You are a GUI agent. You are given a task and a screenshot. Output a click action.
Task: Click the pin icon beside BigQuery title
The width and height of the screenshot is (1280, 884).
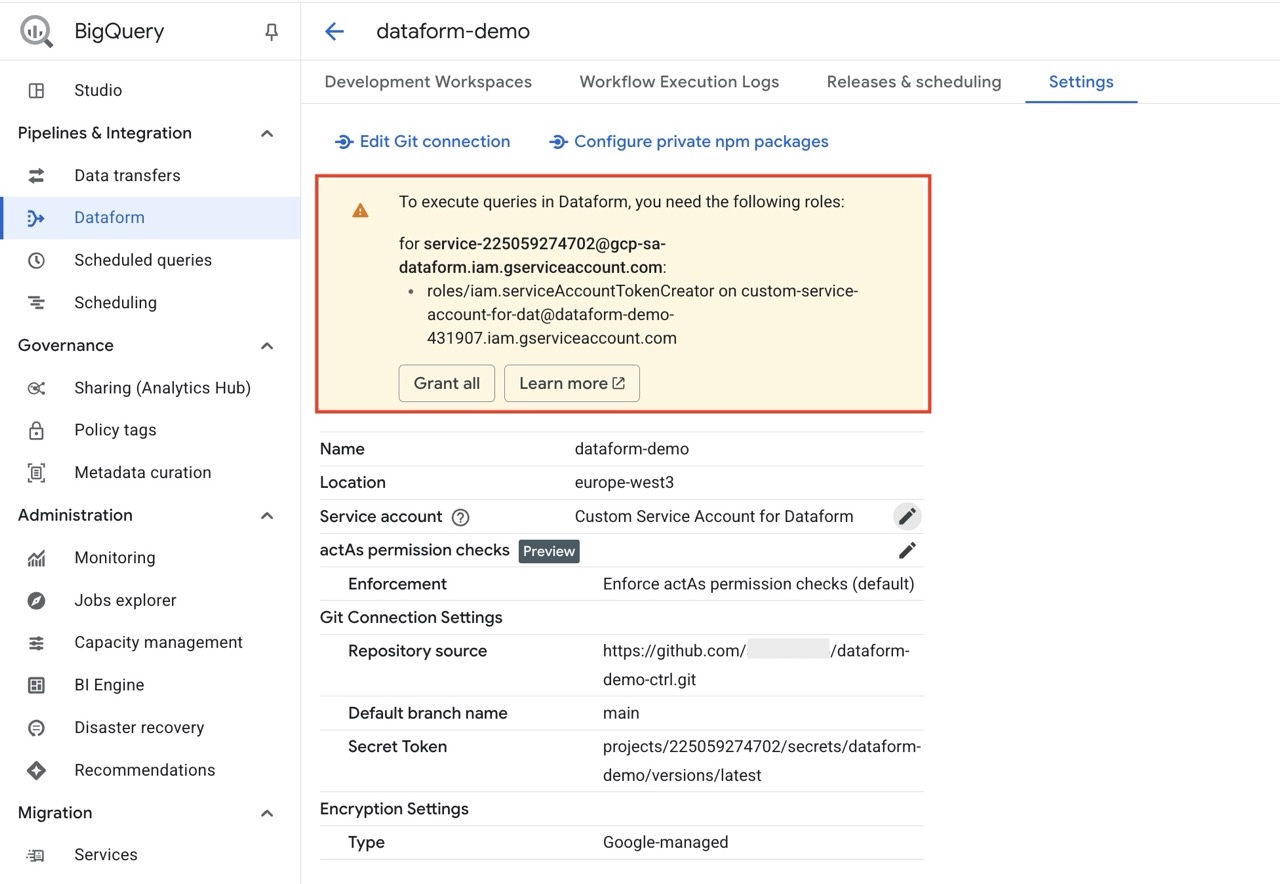point(271,32)
